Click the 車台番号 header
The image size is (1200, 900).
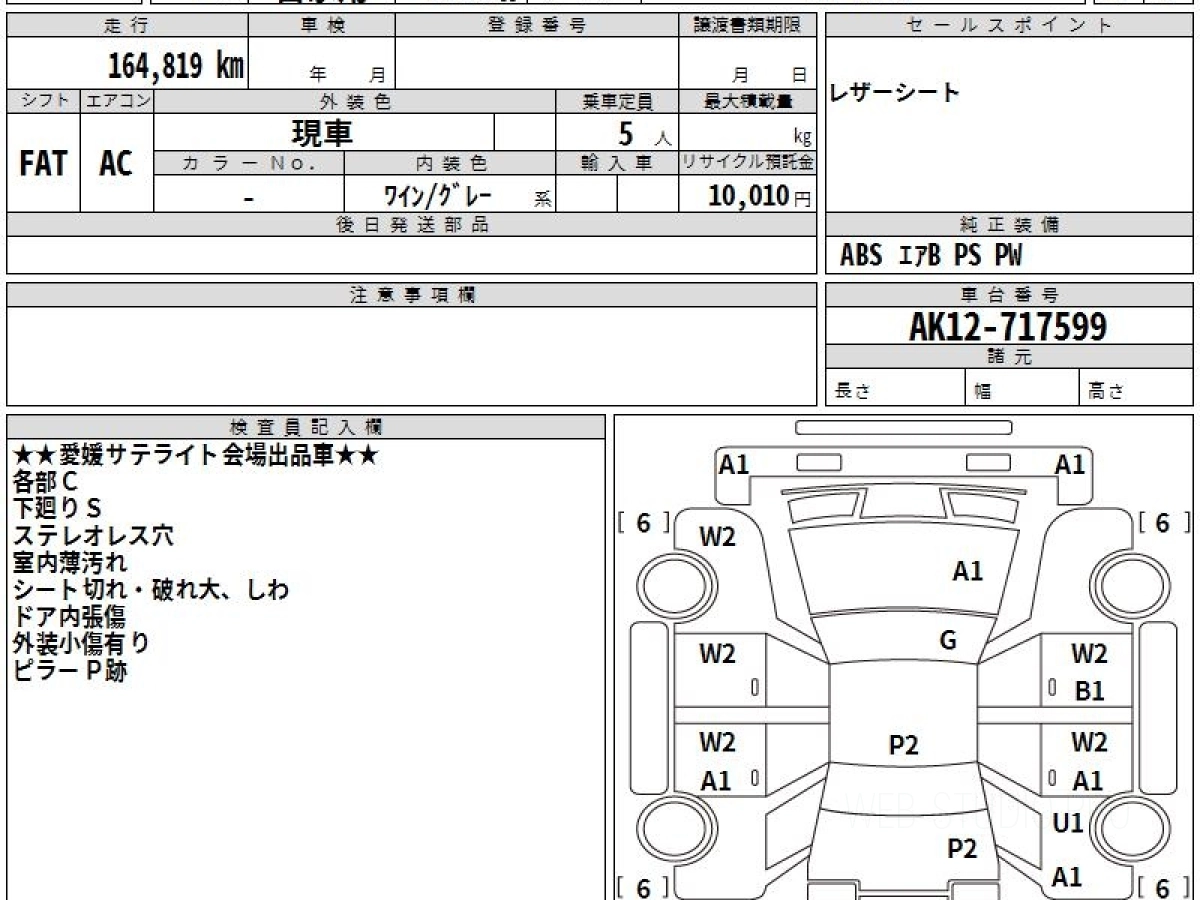(x=1009, y=295)
